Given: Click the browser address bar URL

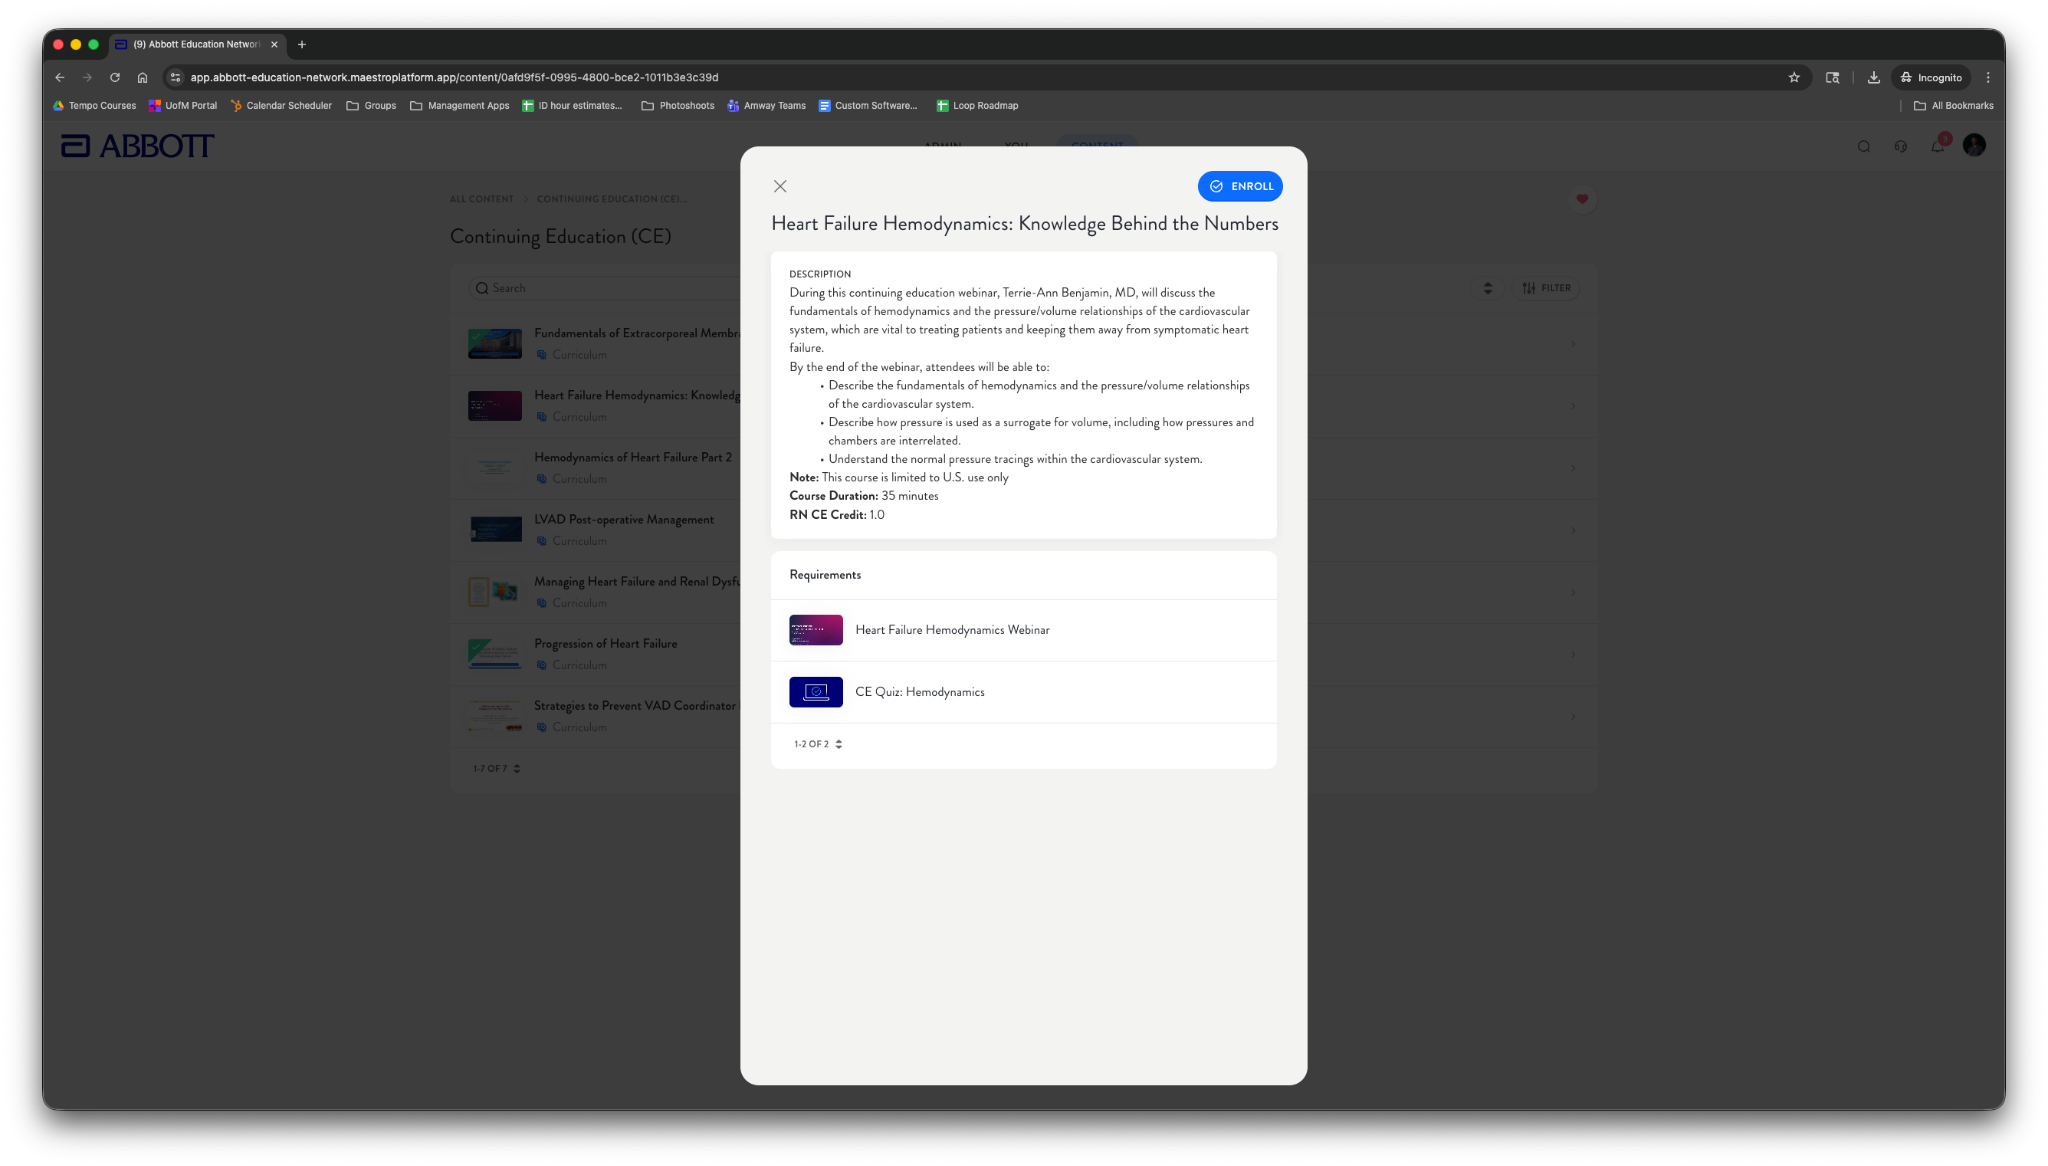Looking at the screenshot, I should coord(454,77).
